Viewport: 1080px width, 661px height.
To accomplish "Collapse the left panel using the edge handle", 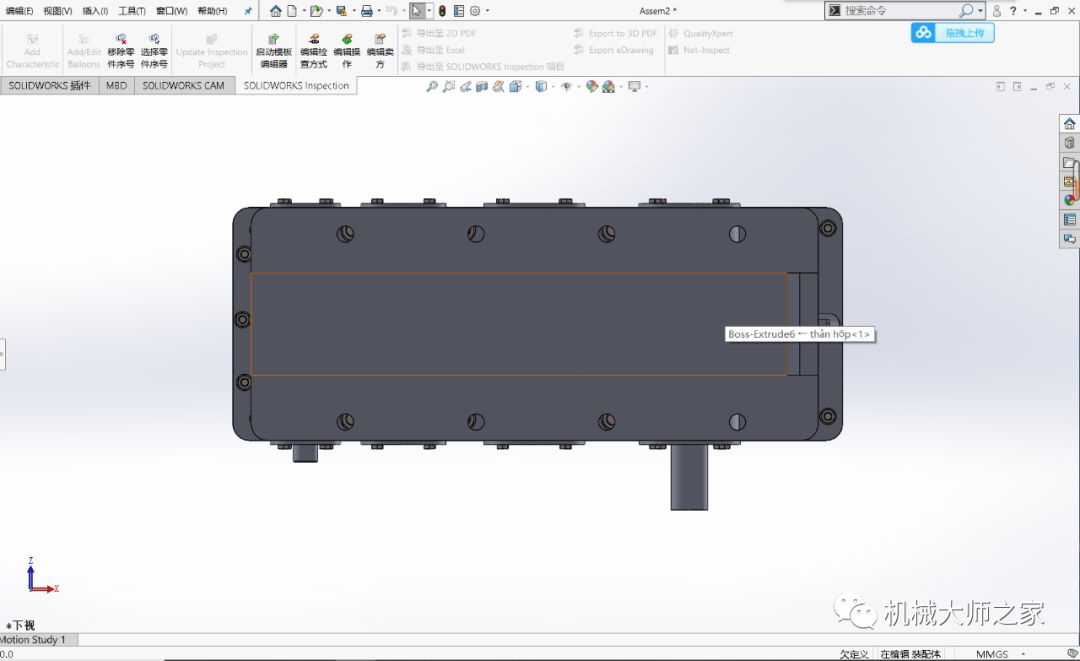I will click(2, 353).
